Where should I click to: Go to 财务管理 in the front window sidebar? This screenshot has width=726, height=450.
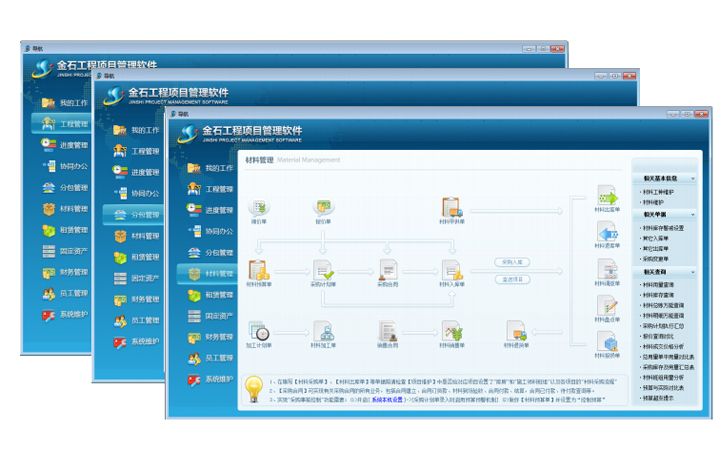(218, 337)
